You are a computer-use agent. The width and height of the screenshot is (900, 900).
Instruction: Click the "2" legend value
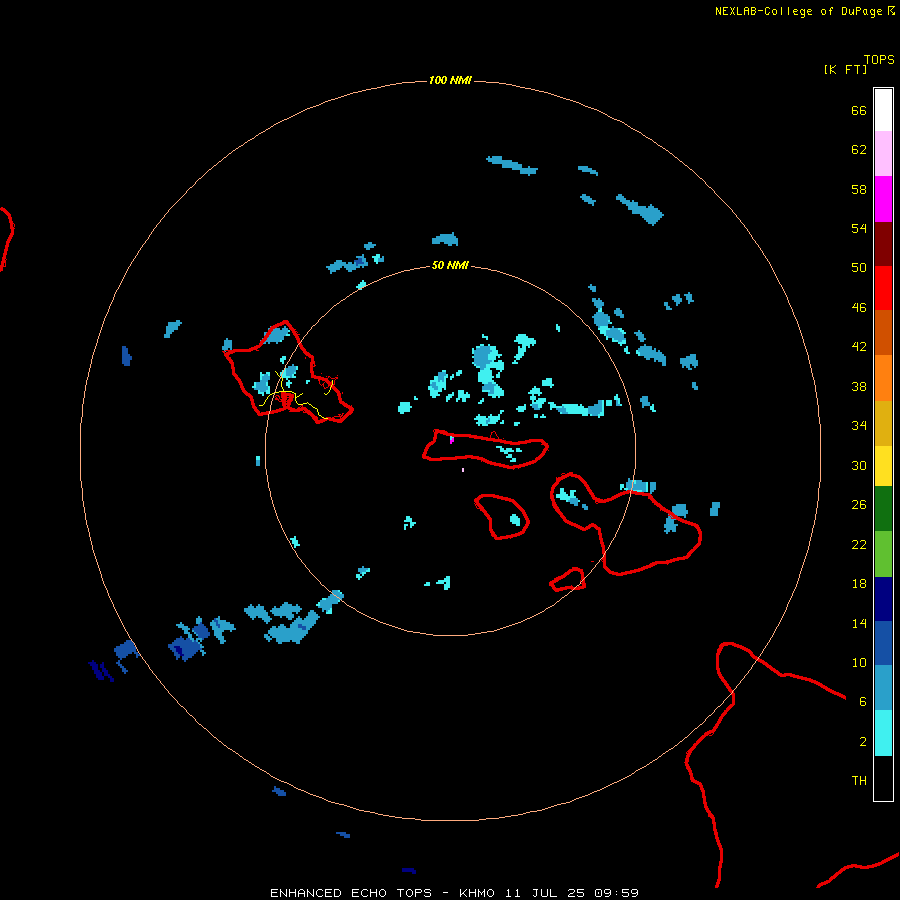(x=863, y=742)
